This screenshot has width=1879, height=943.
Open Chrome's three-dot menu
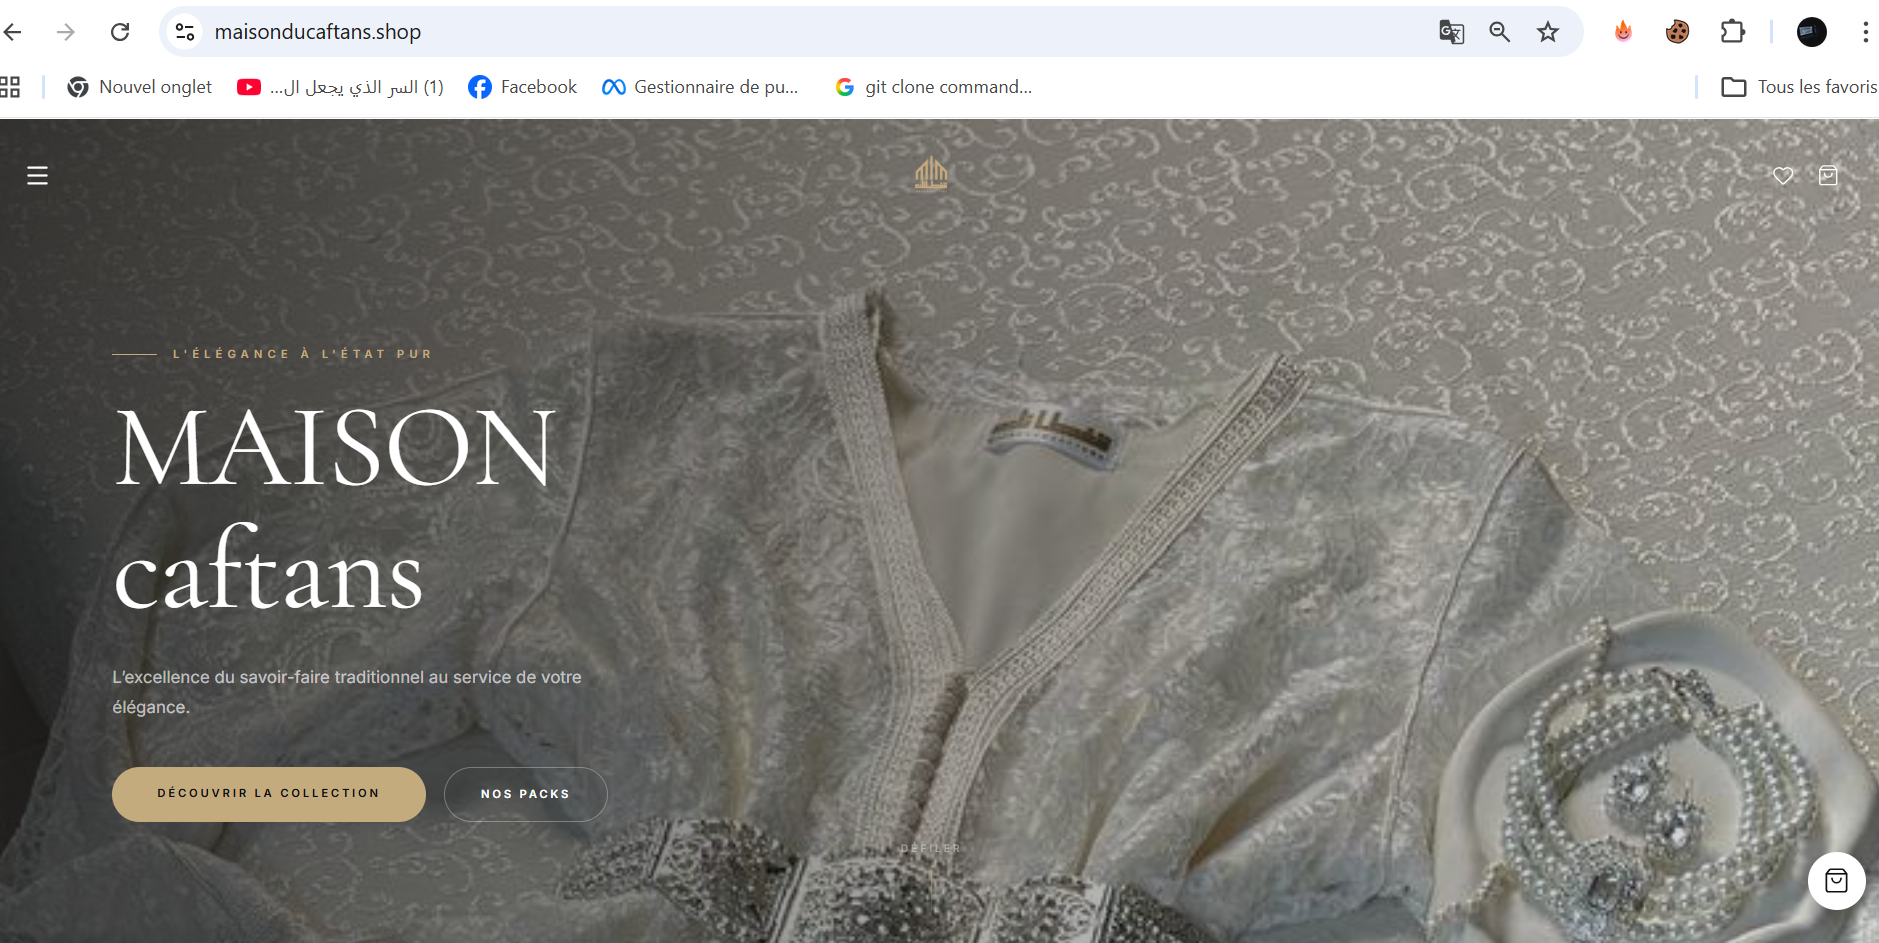(1865, 32)
